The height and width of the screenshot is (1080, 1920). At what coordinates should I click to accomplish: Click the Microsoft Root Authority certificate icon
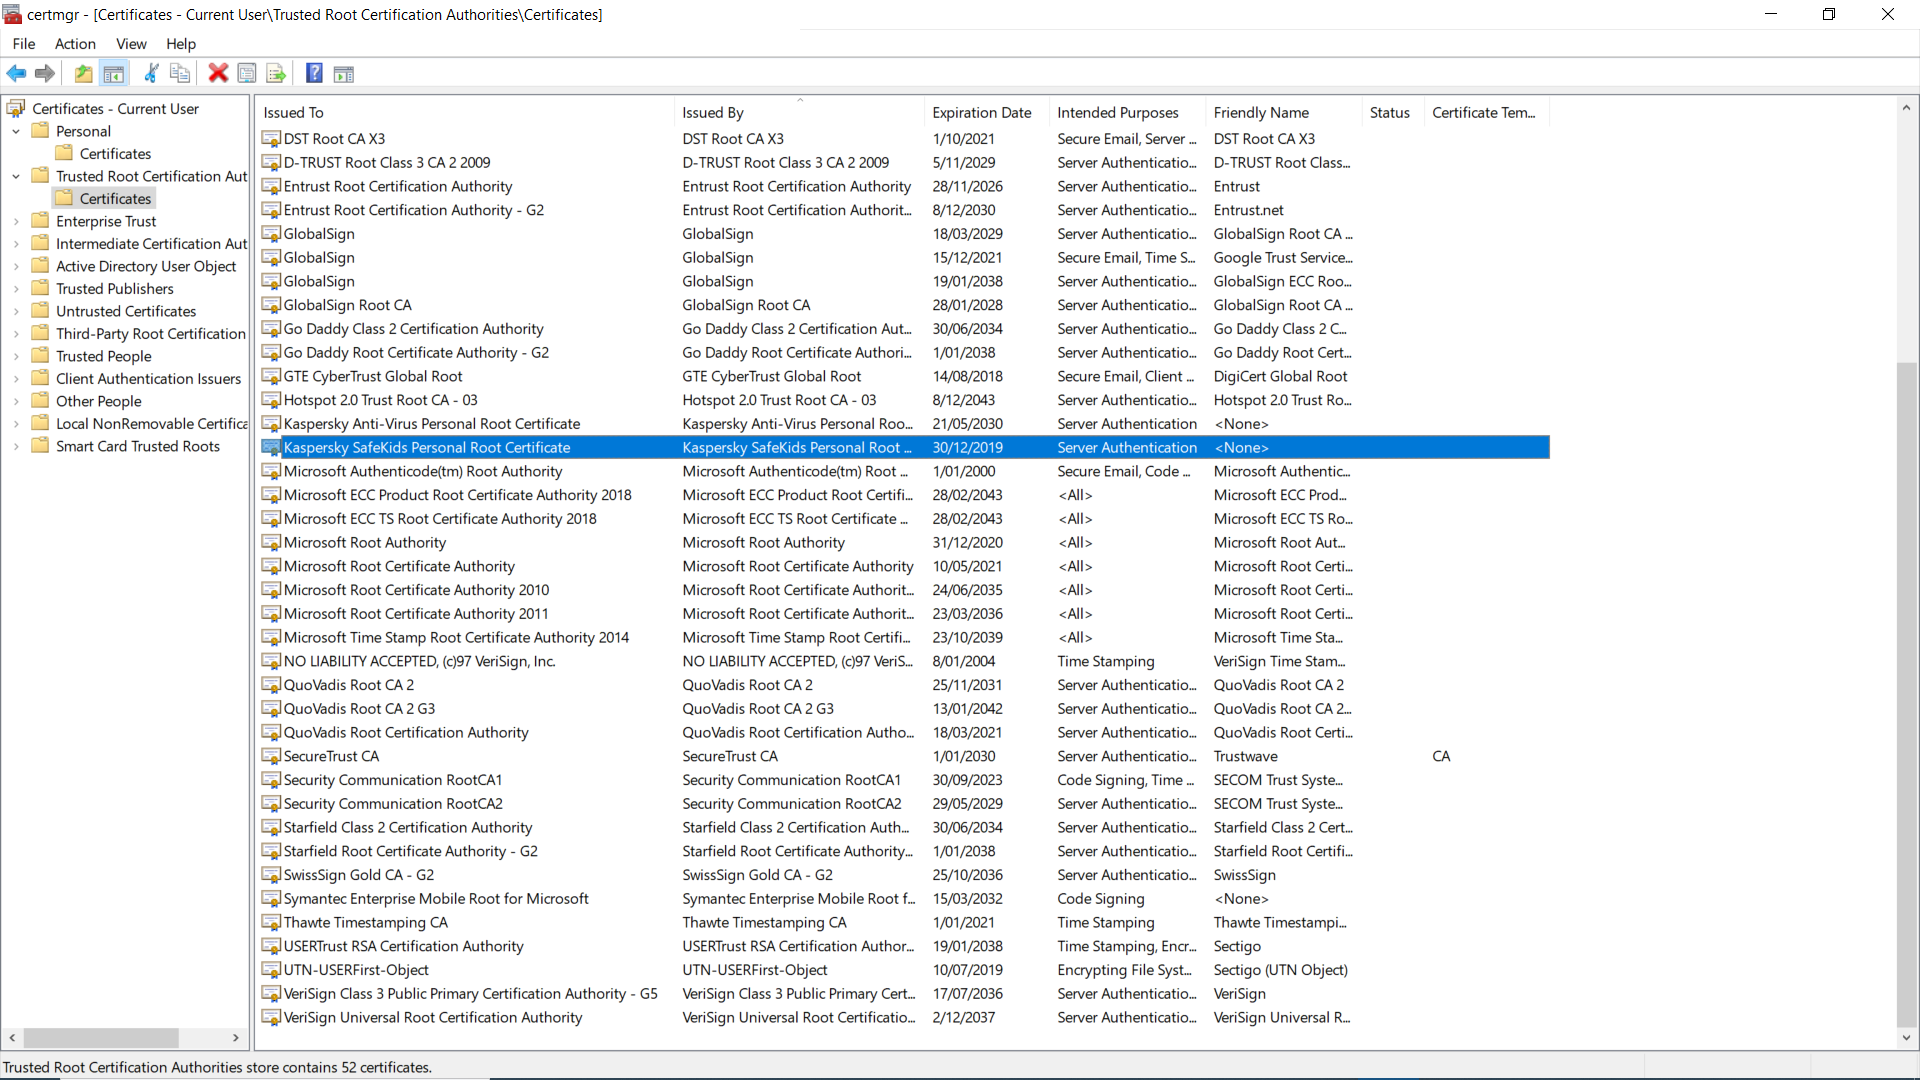coord(271,543)
